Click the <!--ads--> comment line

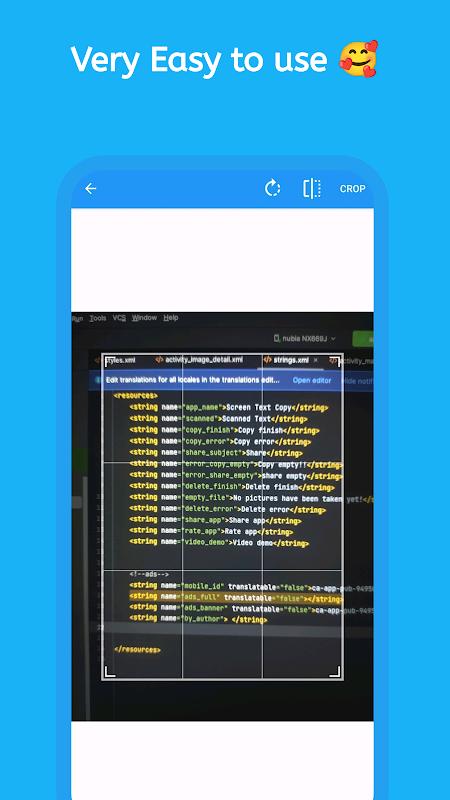149,574
